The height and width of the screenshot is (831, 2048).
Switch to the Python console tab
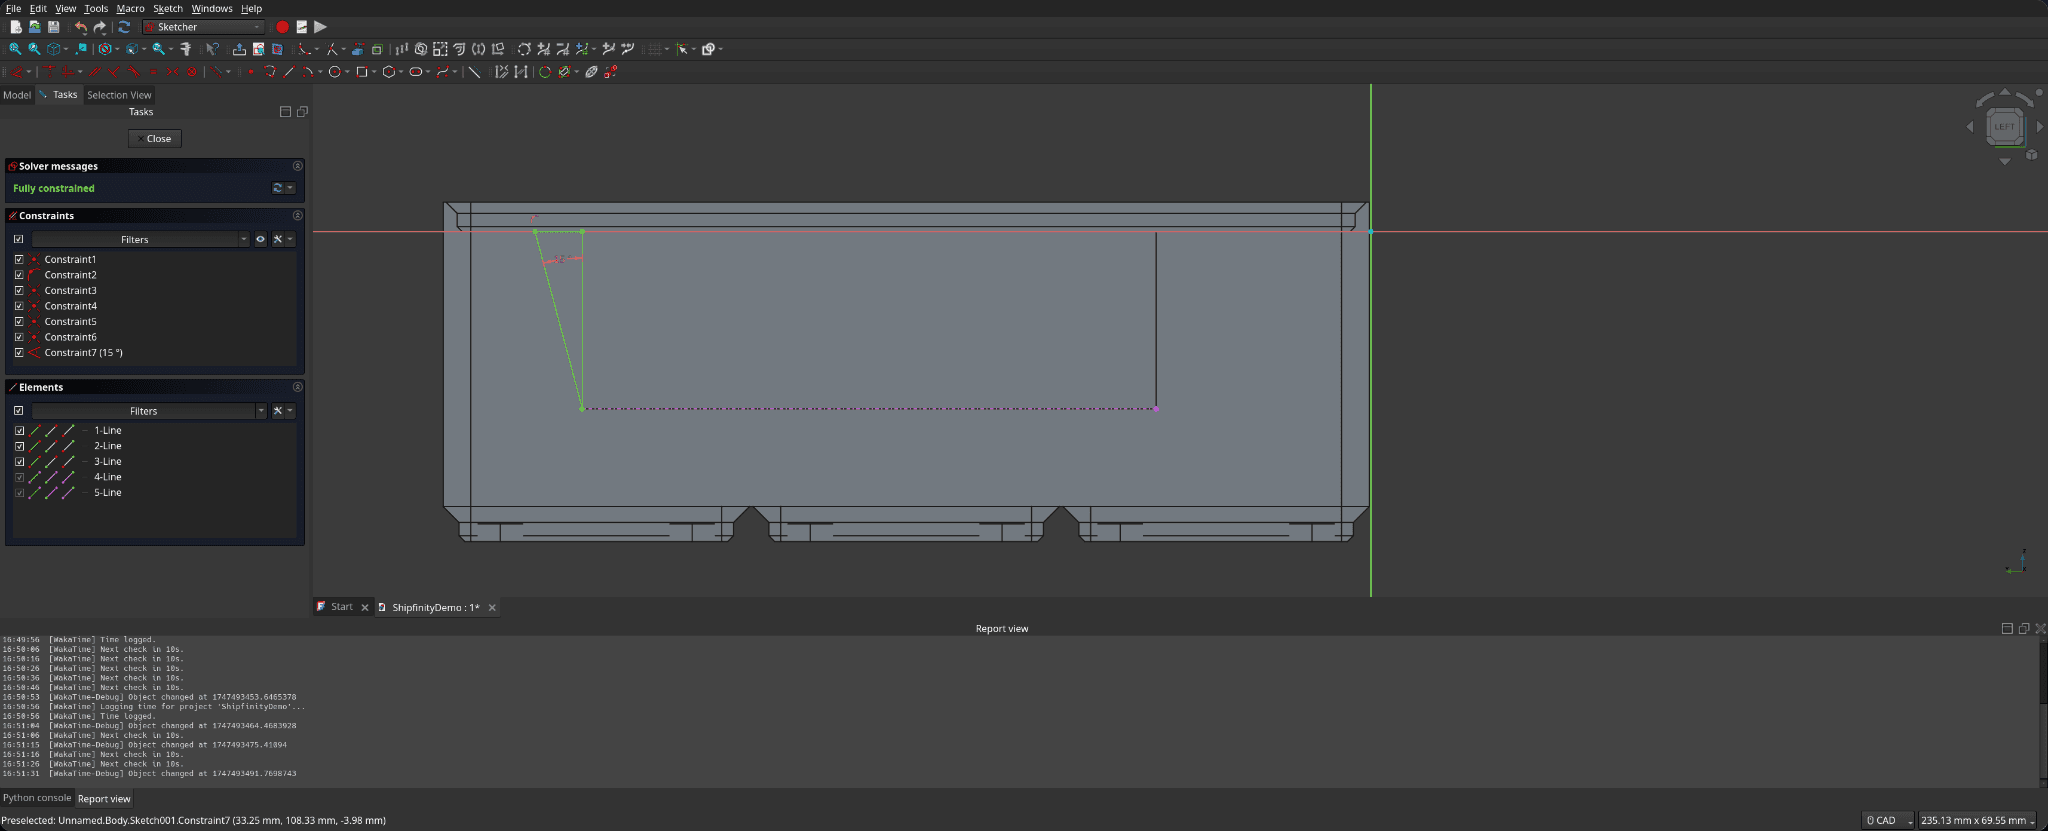pyautogui.click(x=37, y=798)
